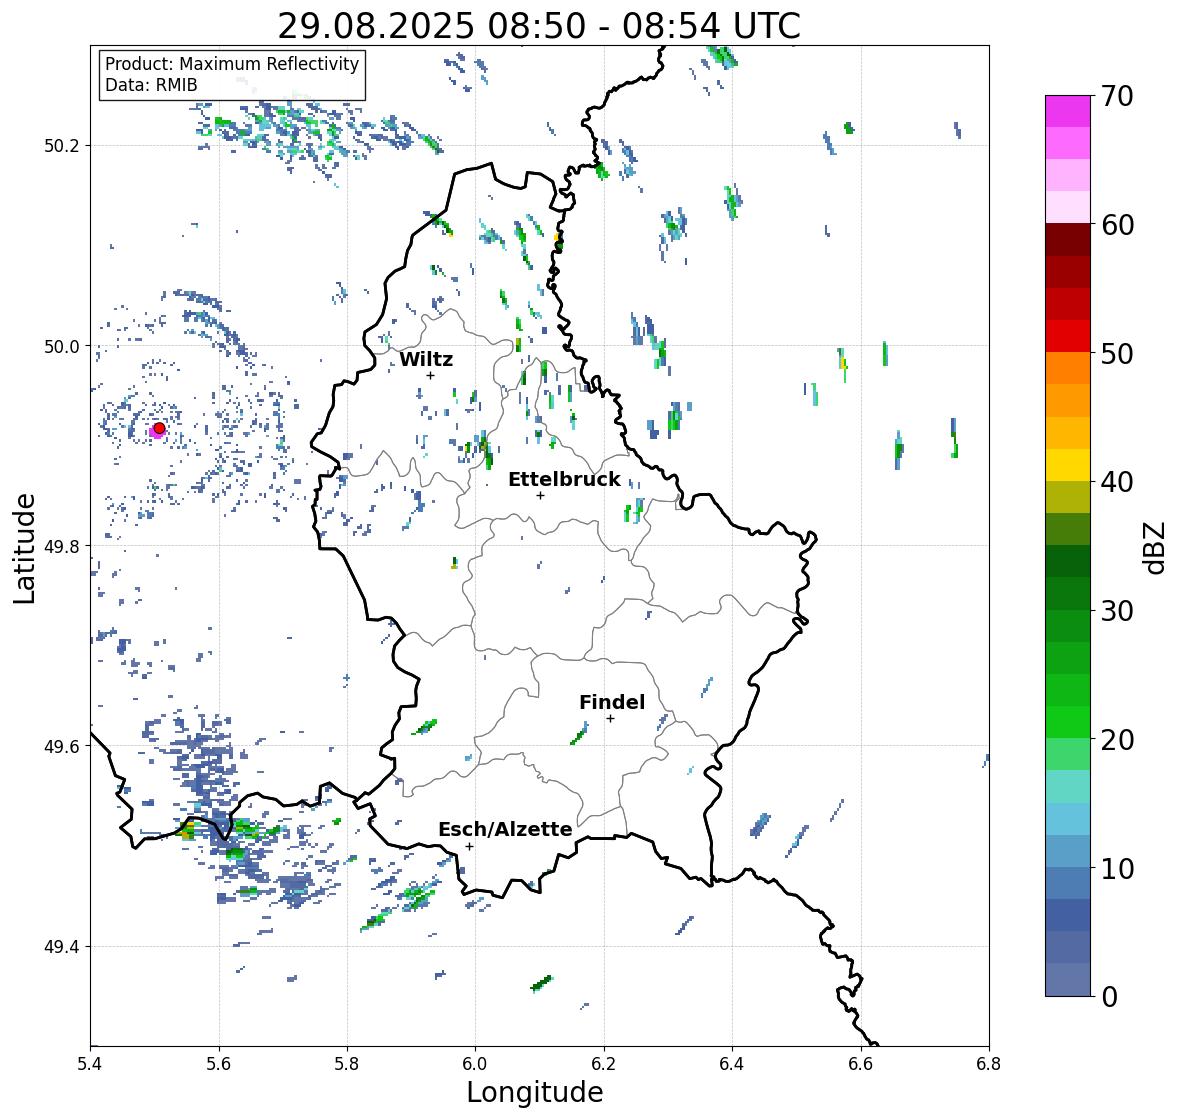Click the dBZ colorbar unit label

pos(1156,547)
